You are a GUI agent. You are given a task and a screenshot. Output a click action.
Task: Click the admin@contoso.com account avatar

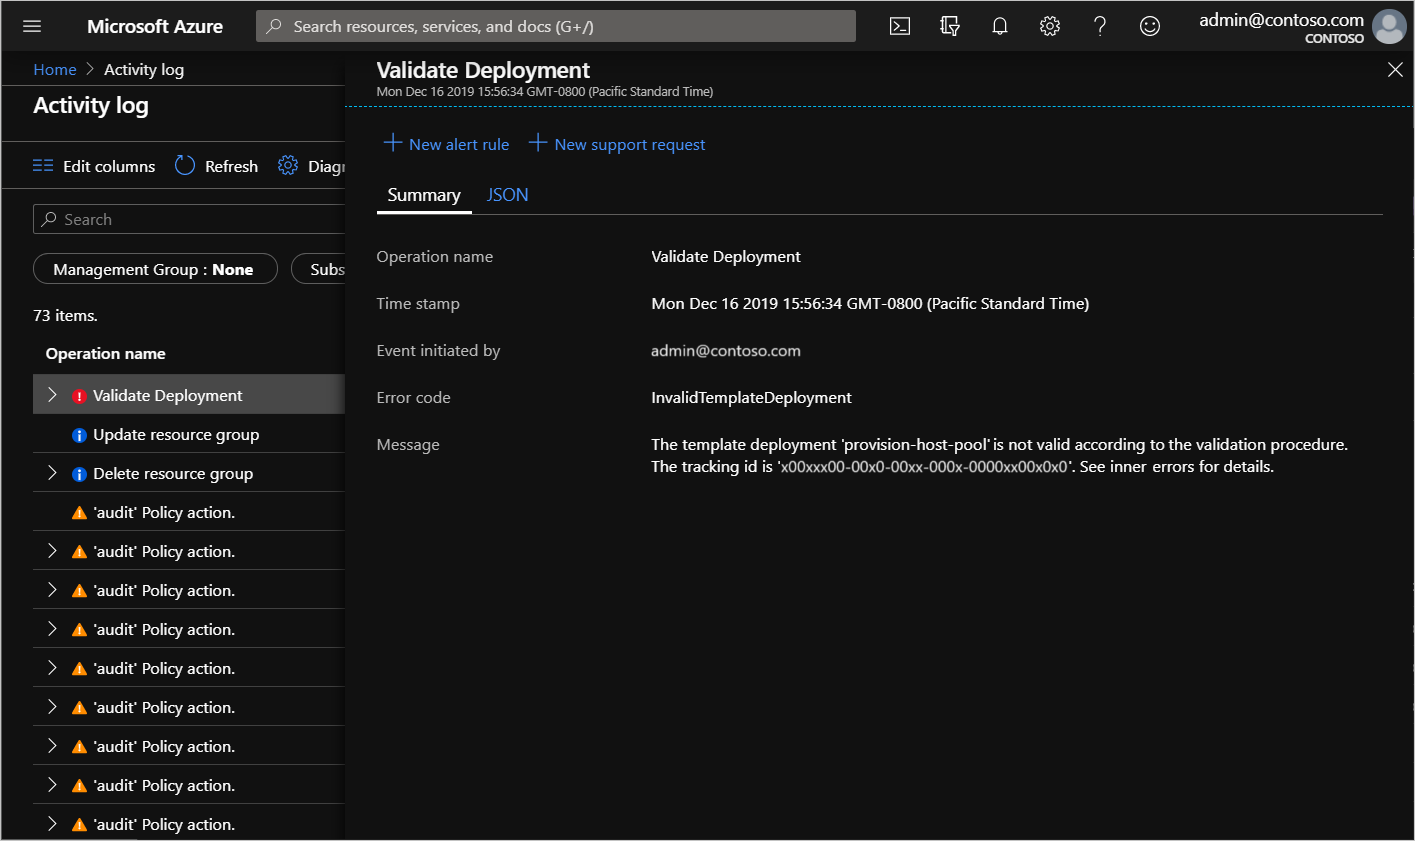coord(1389,27)
